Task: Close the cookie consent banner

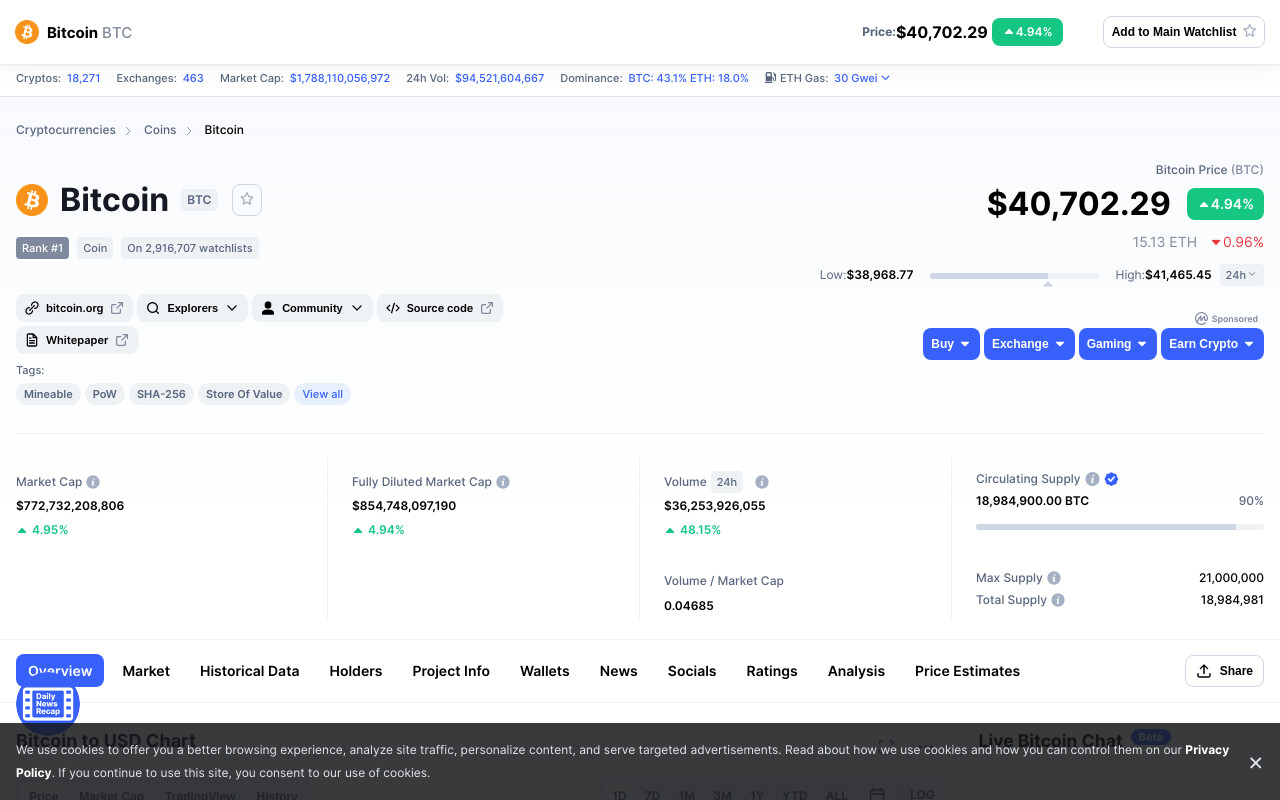Action: (x=1256, y=763)
